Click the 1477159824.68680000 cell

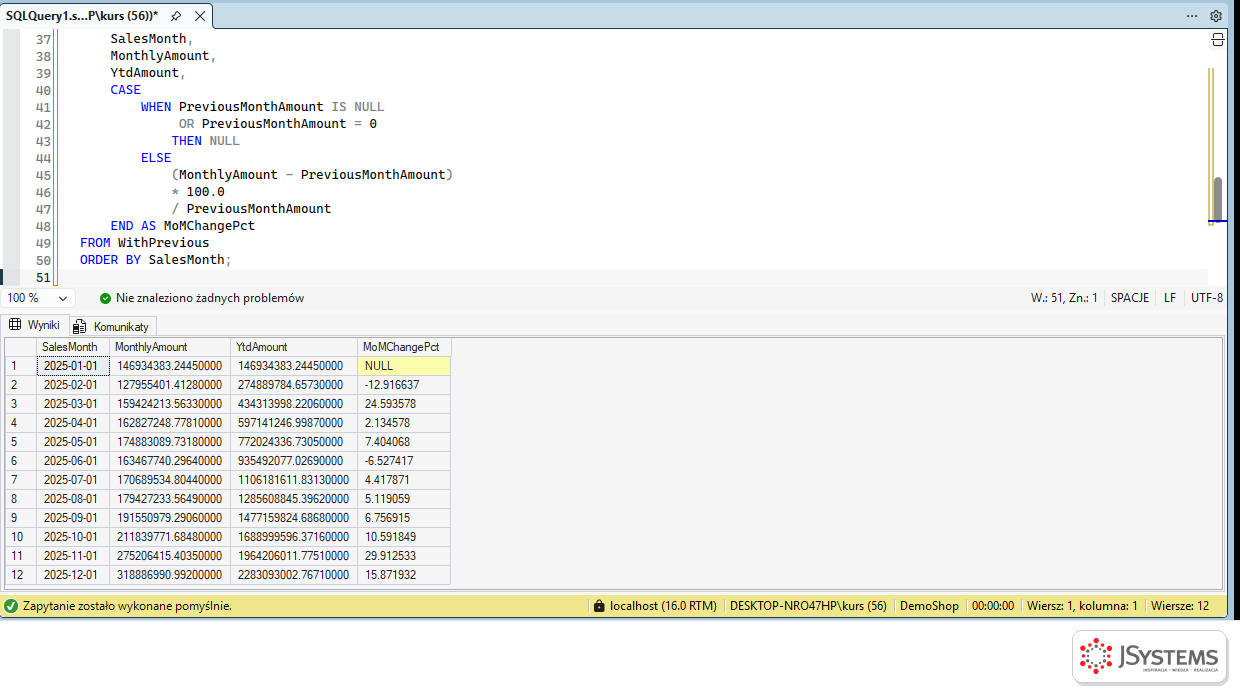coord(294,518)
